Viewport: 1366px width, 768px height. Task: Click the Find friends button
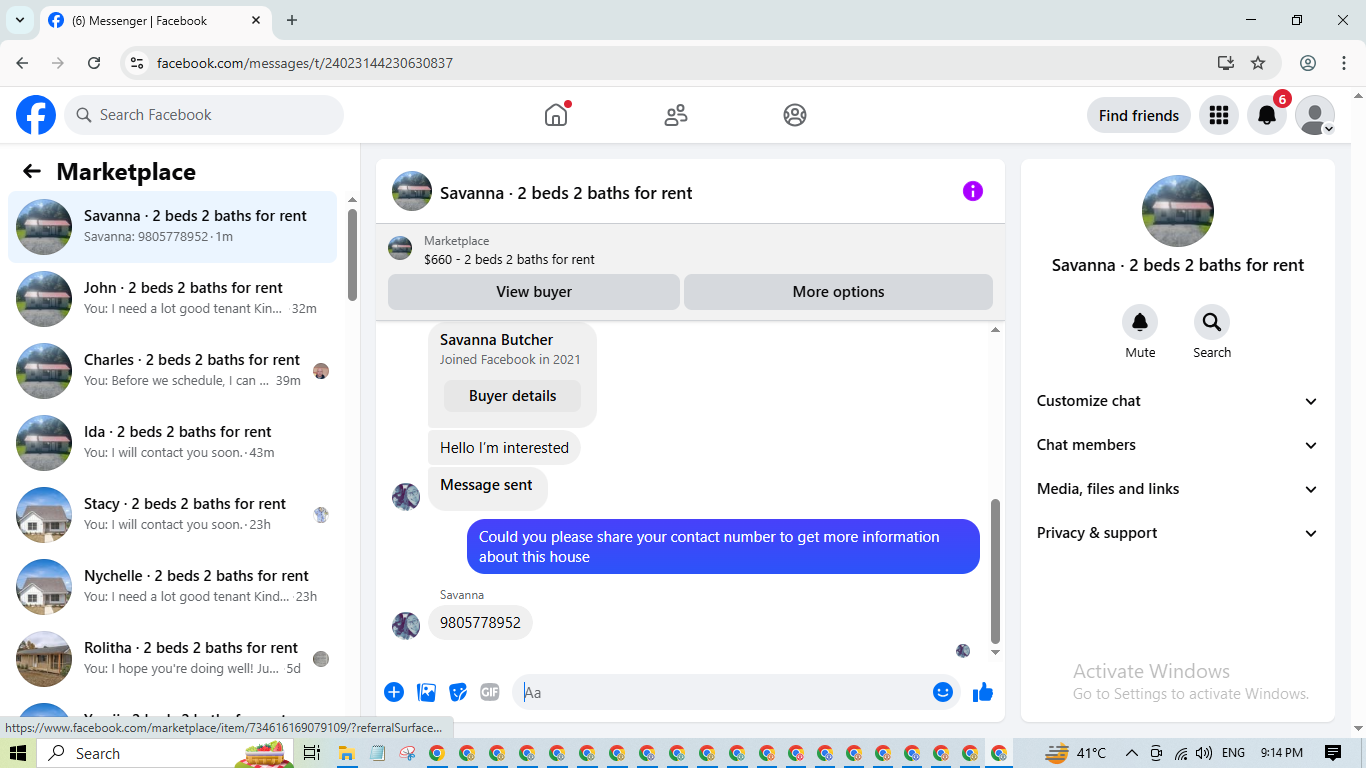pos(1138,115)
